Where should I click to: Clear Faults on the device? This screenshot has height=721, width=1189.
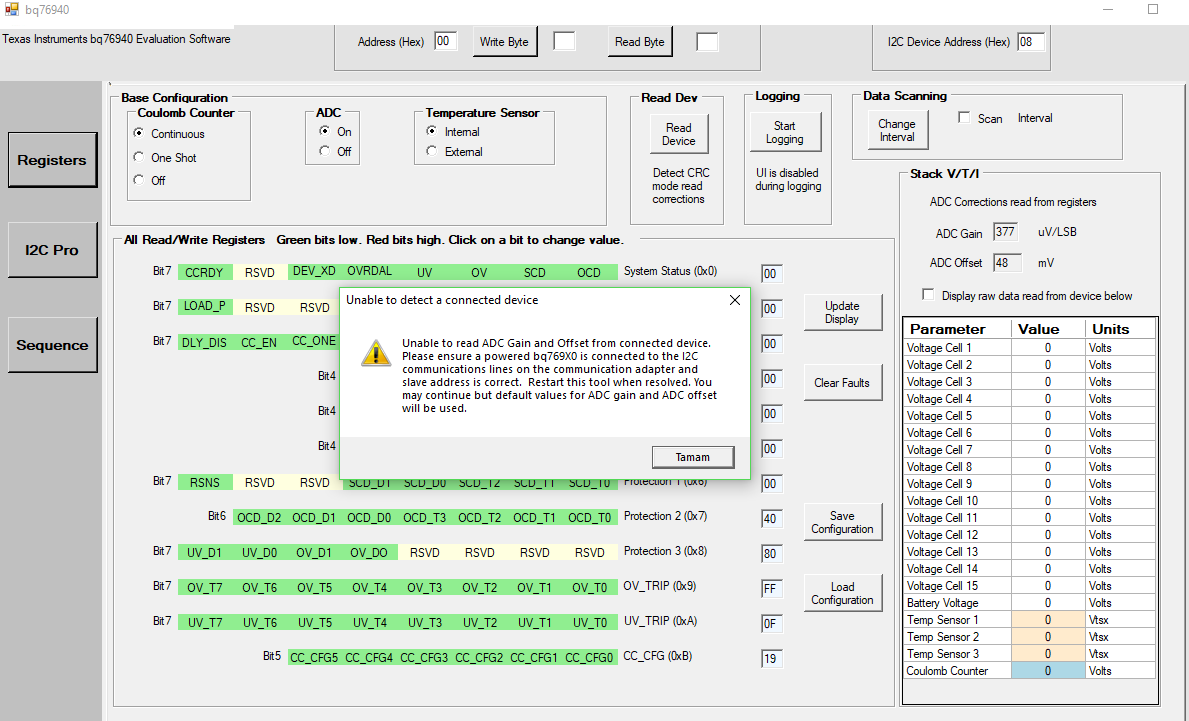coord(842,383)
